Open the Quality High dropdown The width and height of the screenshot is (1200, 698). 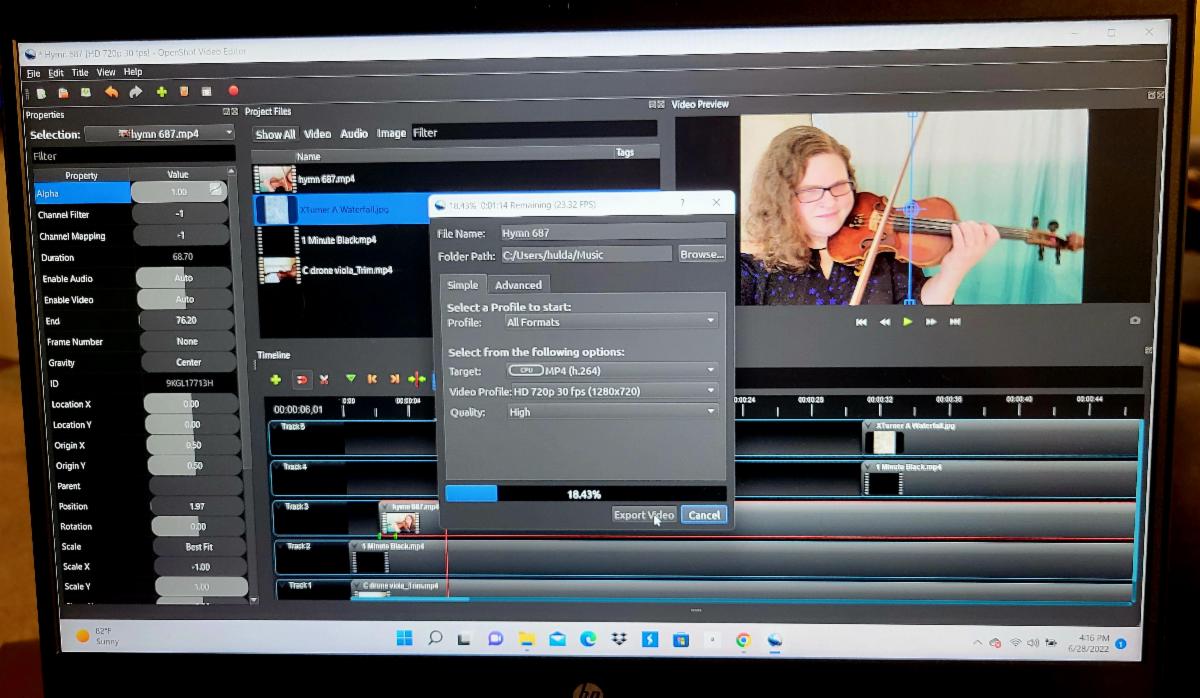coord(611,412)
